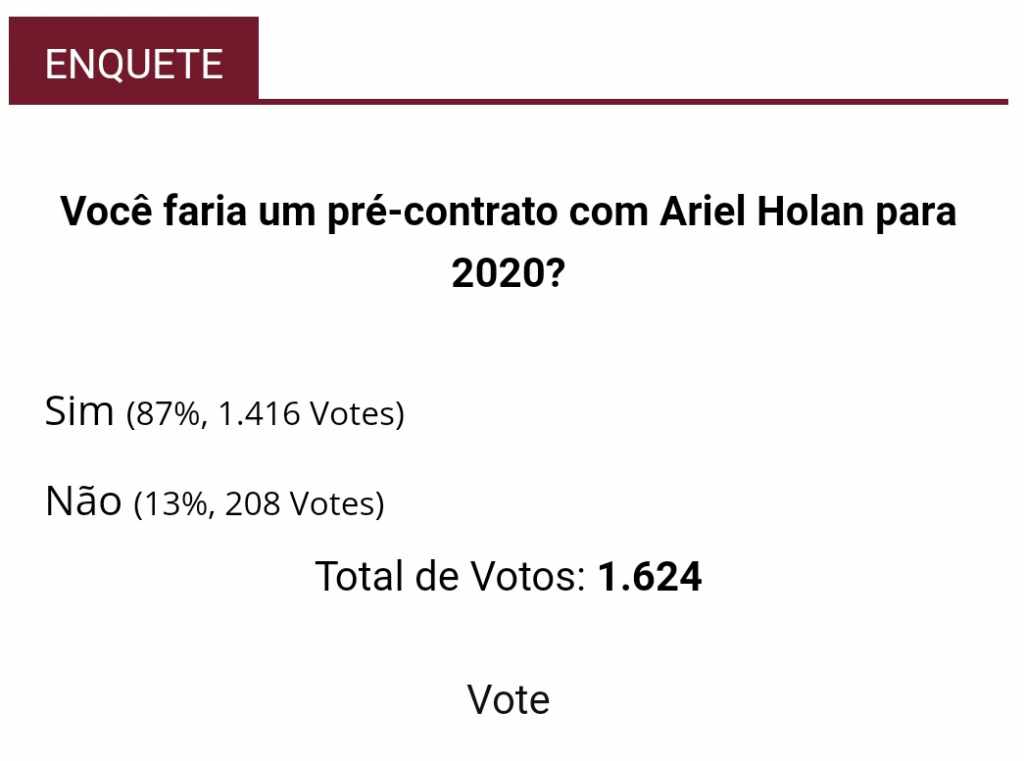This screenshot has width=1024, height=761.
Task: Click the 208 Votes count text
Action: point(300,504)
